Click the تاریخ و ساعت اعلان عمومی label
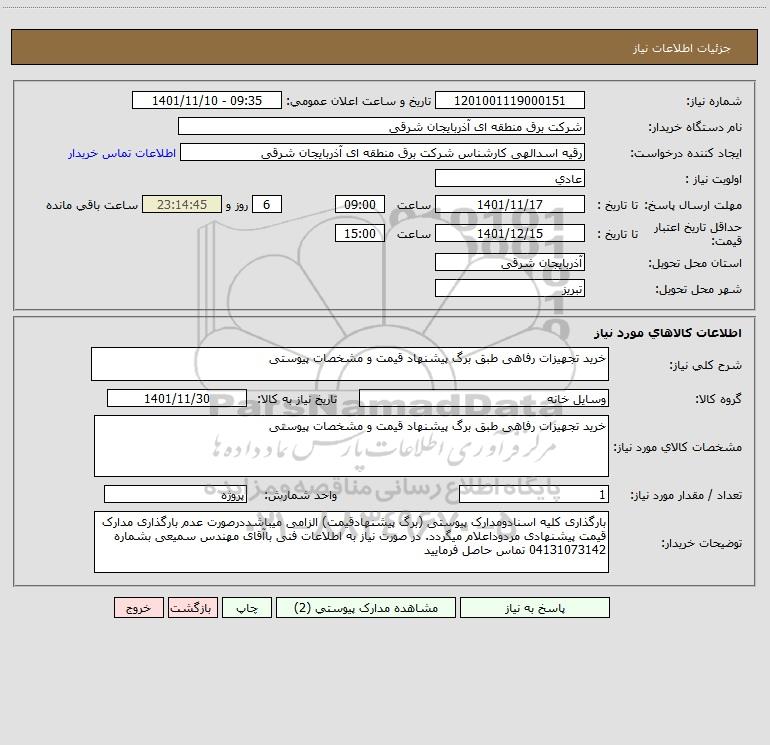 pyautogui.click(x=359, y=101)
